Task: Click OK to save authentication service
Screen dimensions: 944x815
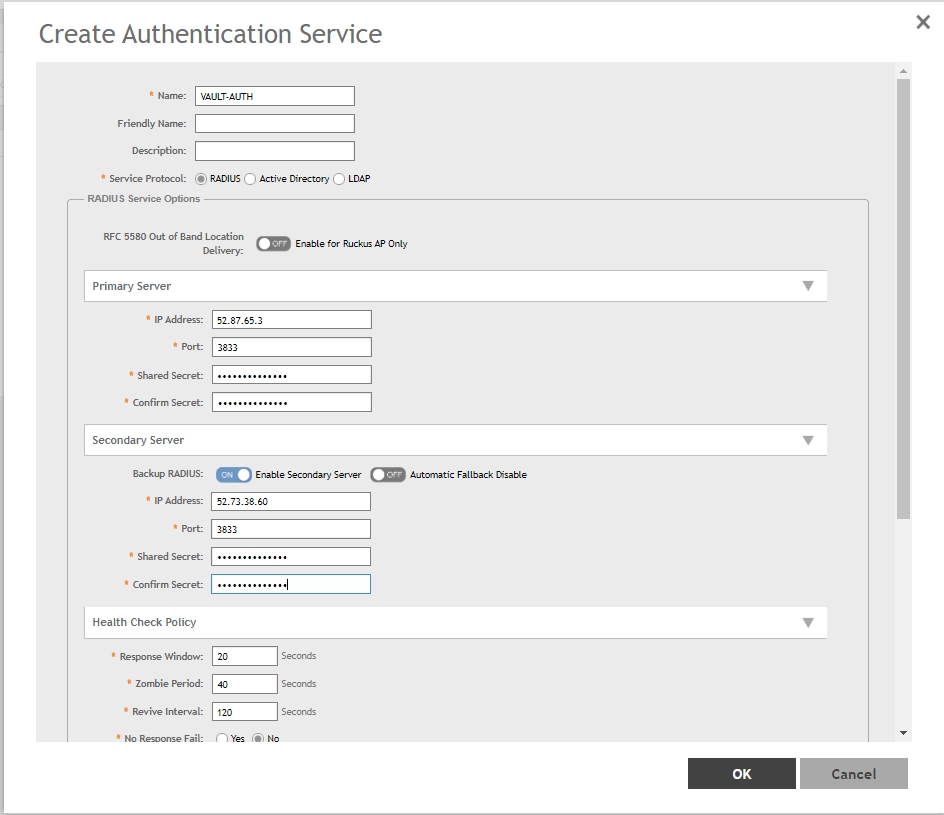Action: [x=741, y=774]
